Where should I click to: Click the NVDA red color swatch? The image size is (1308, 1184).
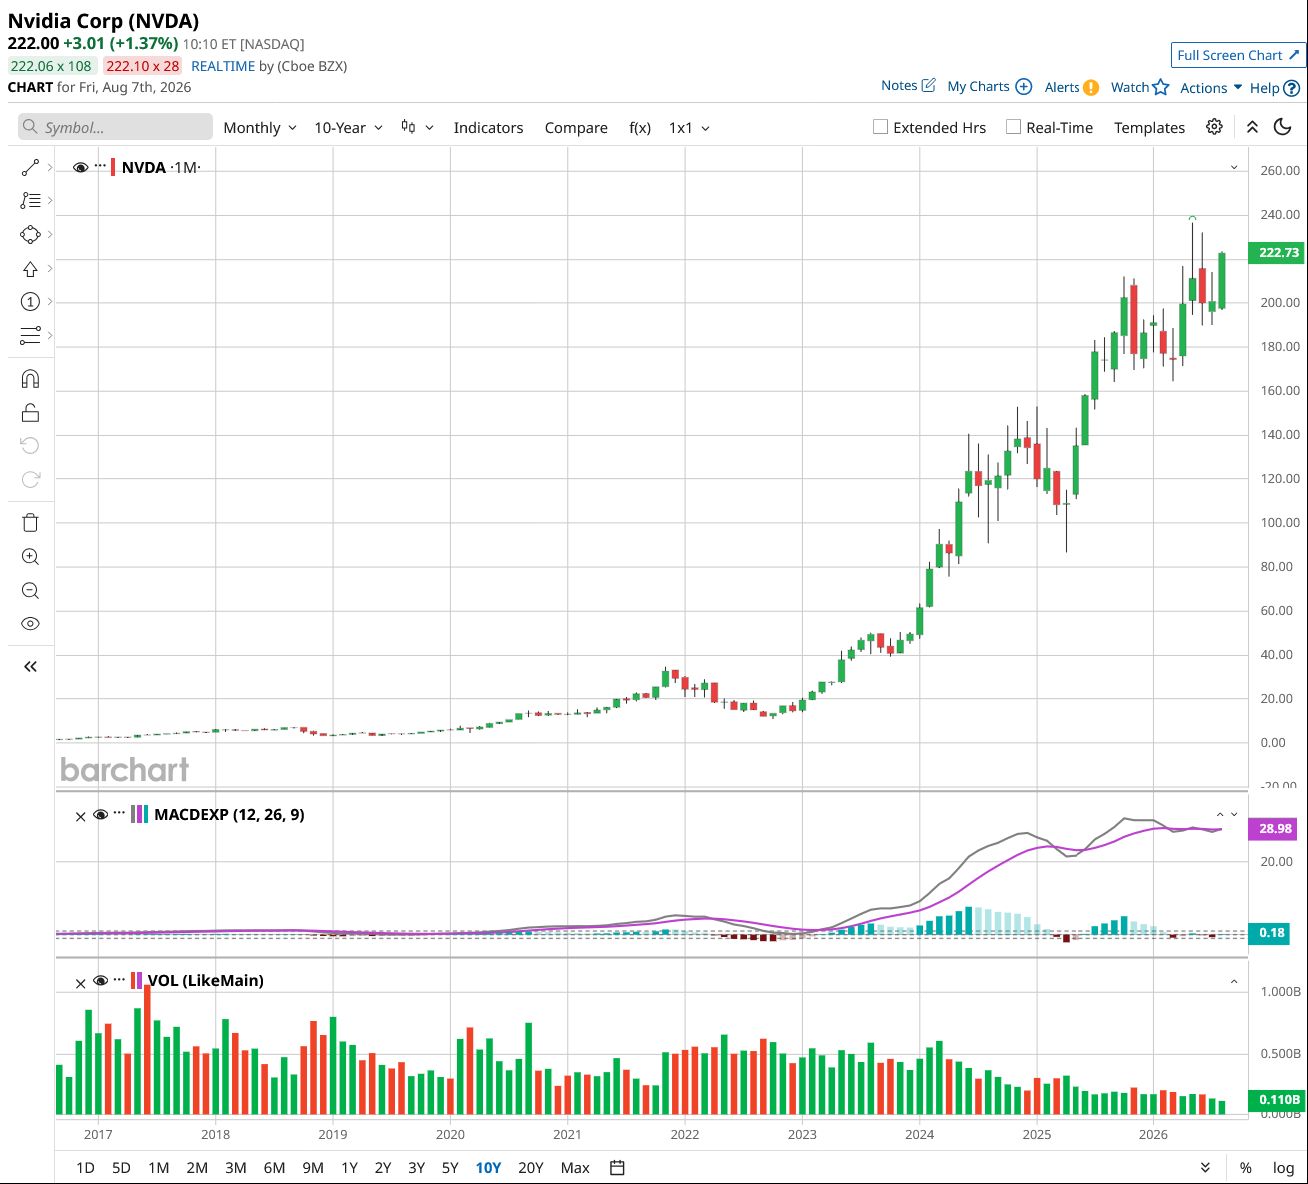coord(113,167)
